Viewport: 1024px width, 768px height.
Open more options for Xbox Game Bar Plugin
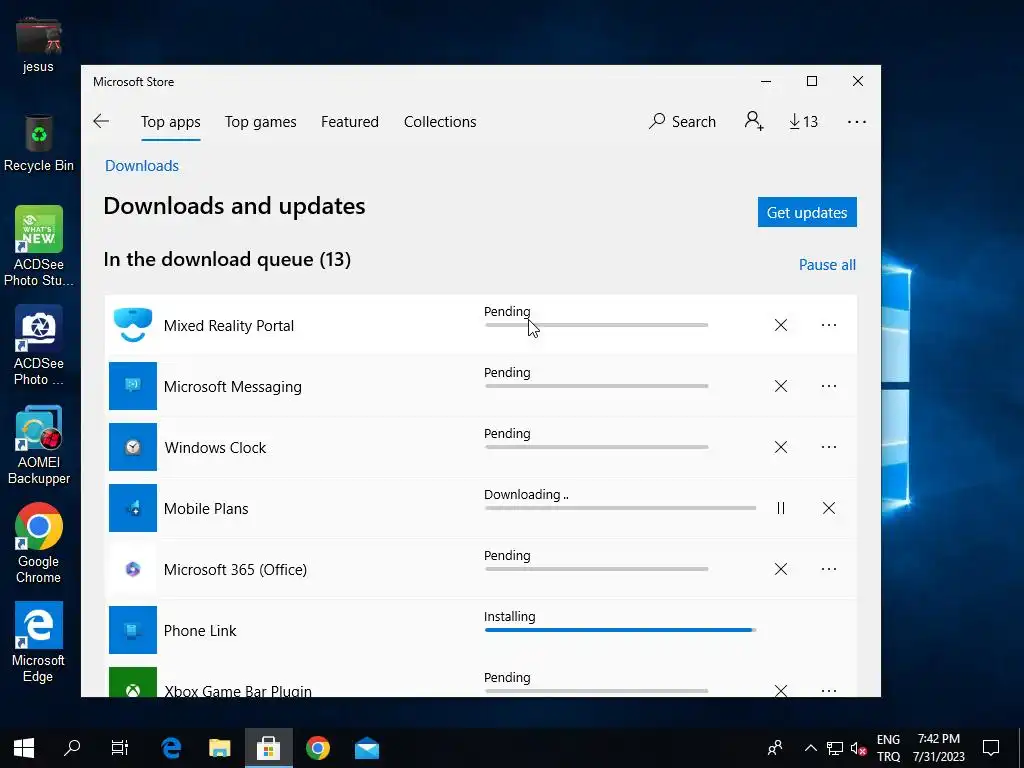829,690
